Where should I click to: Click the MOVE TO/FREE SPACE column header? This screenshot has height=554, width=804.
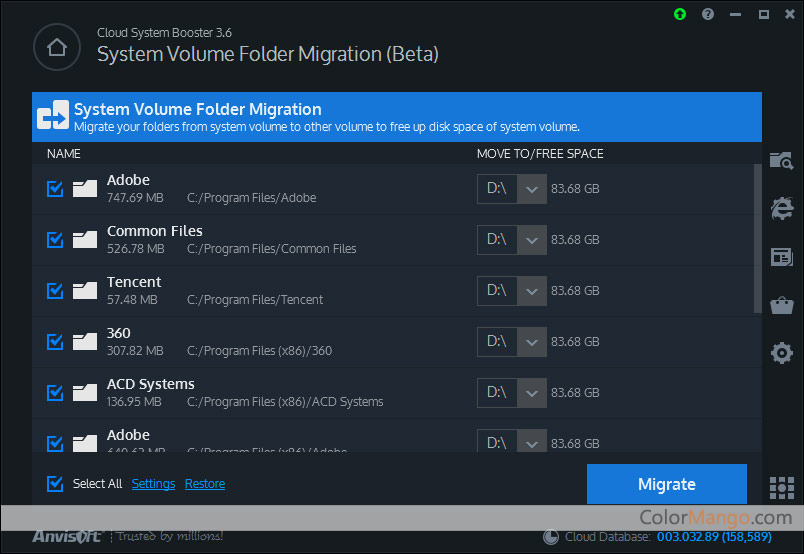coord(540,154)
